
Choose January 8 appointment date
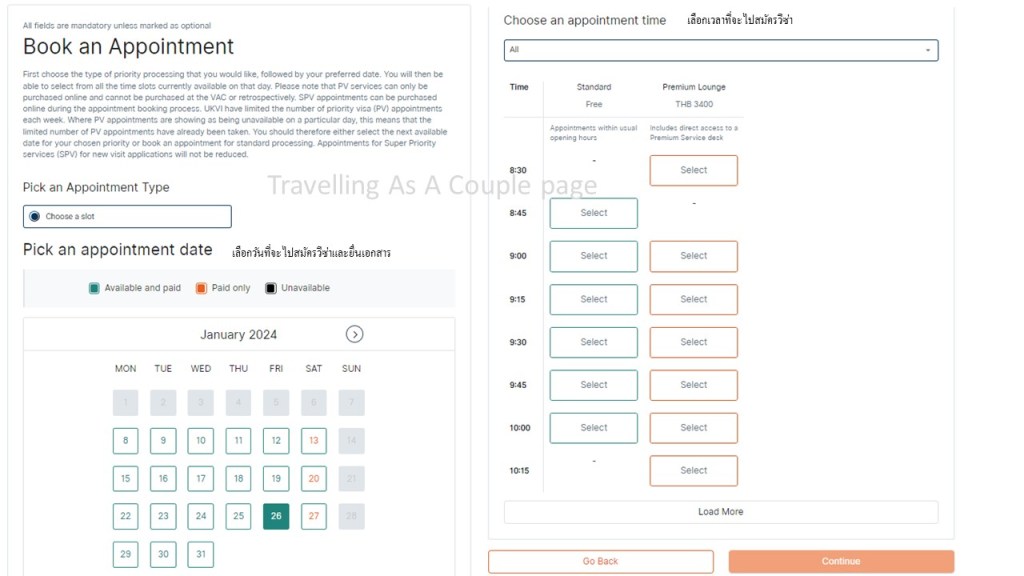[125, 441]
